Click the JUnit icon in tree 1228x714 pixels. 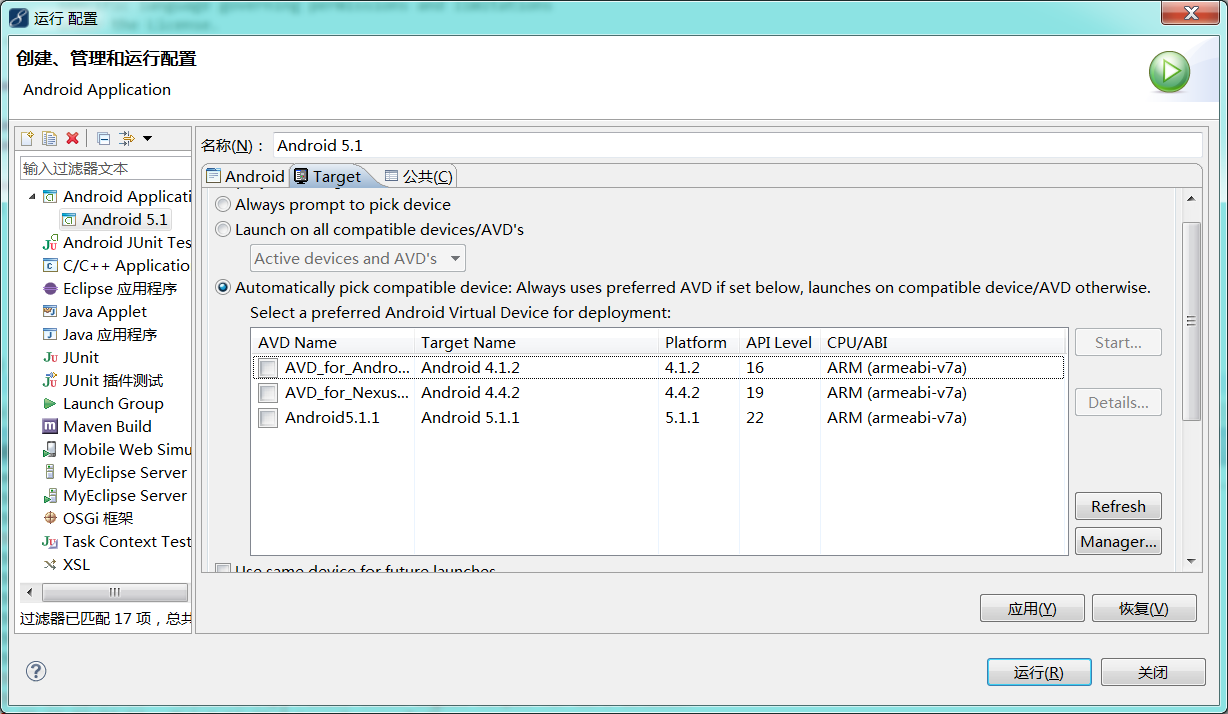(x=50, y=358)
